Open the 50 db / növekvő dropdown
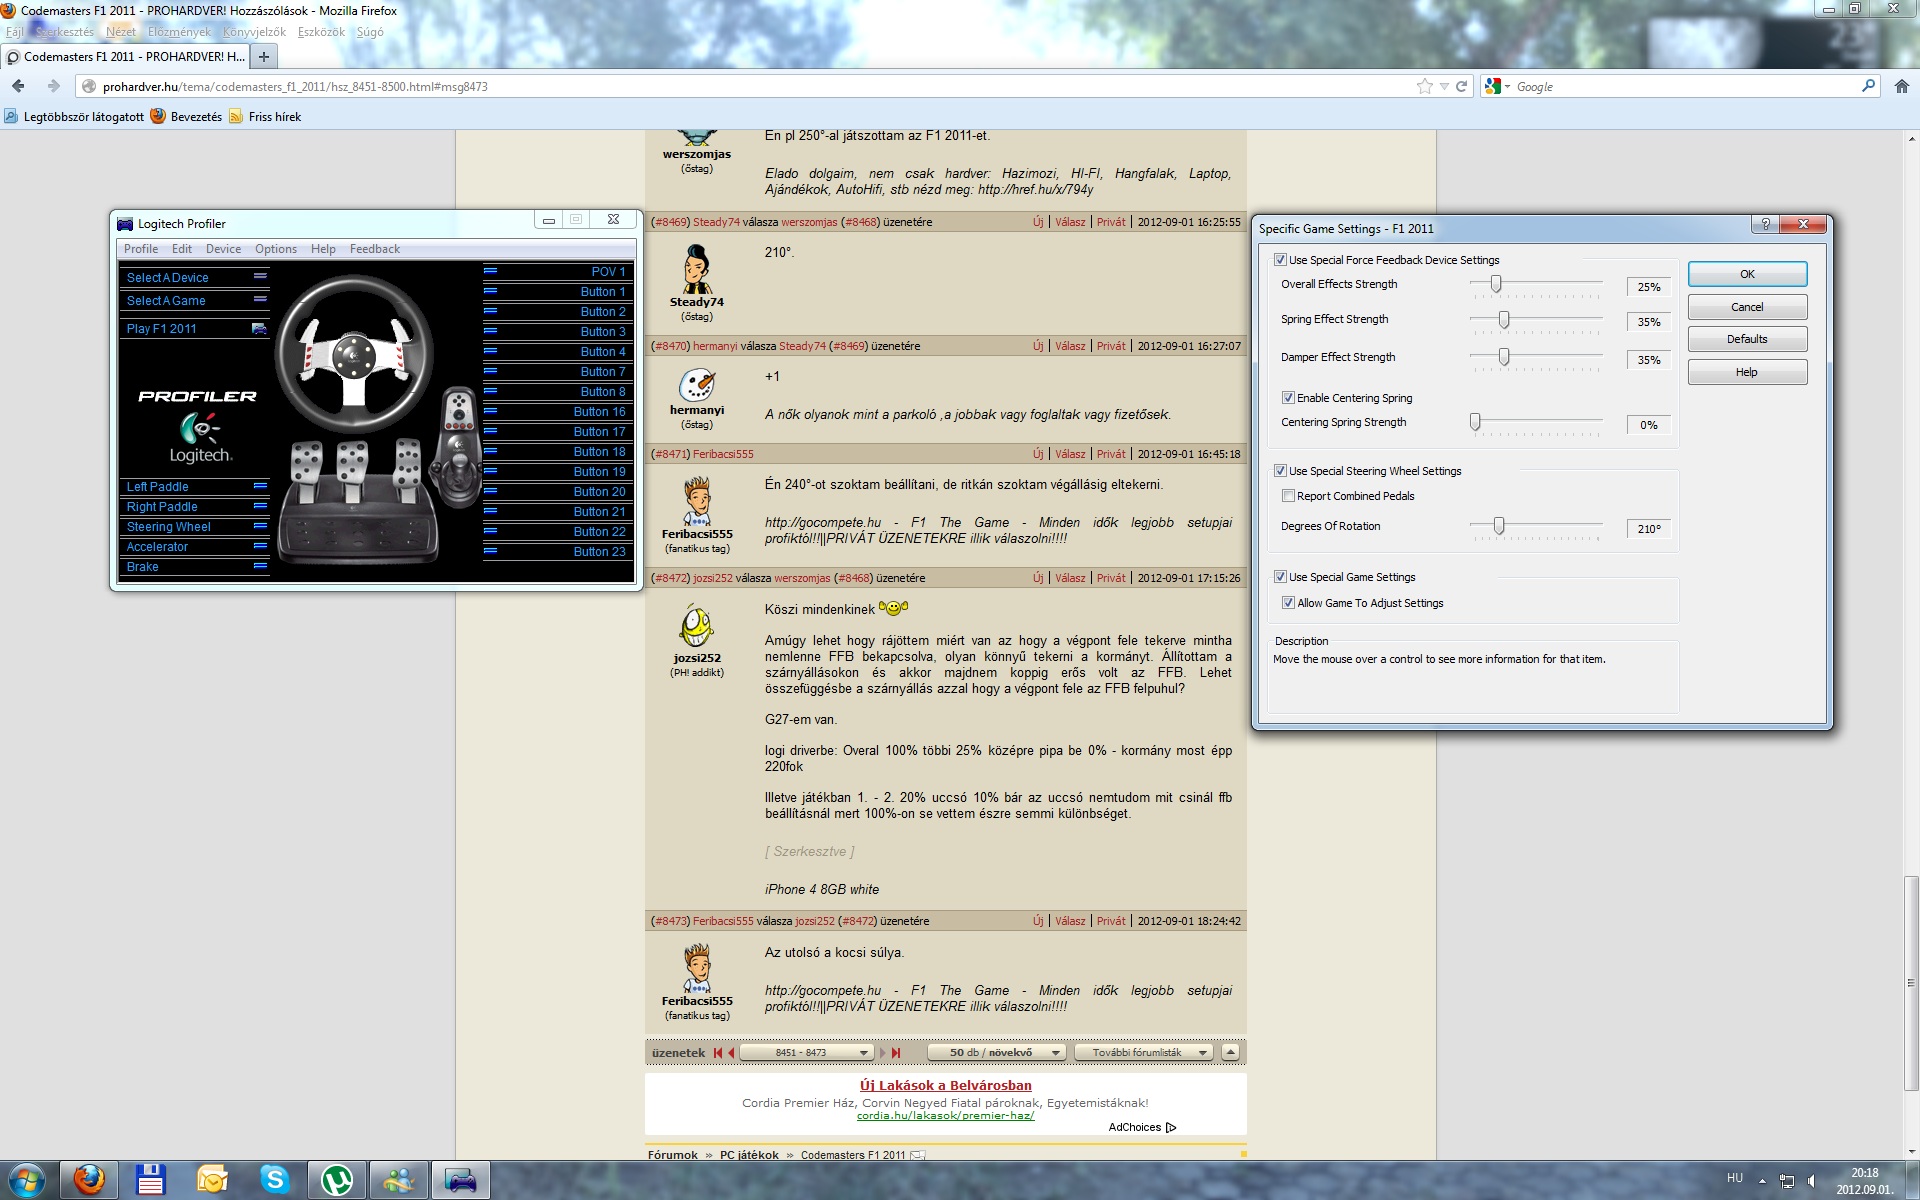Screen dimensions: 1920x1200 995,1052
